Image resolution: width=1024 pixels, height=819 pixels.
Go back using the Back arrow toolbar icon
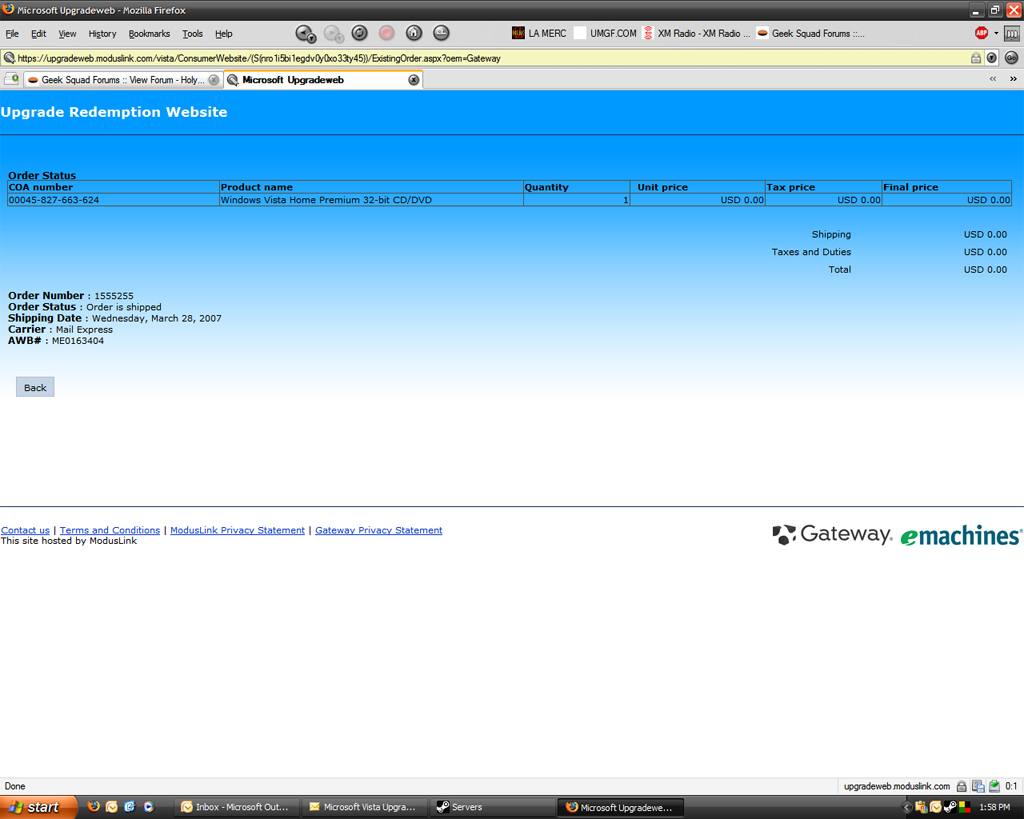point(304,33)
